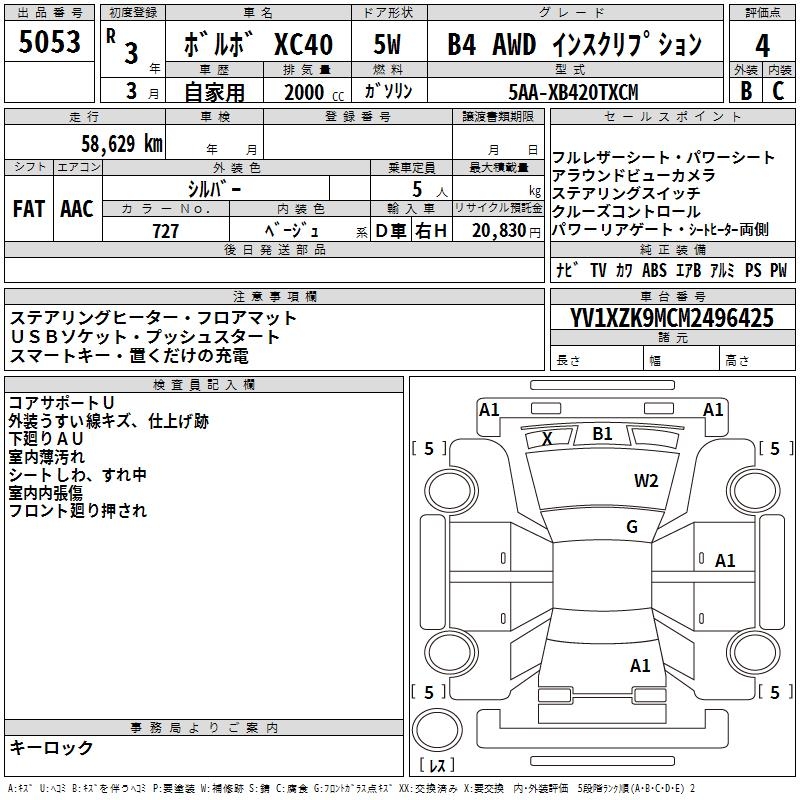Click the 車台番号 header label
The width and height of the screenshot is (800, 800).
point(672,296)
